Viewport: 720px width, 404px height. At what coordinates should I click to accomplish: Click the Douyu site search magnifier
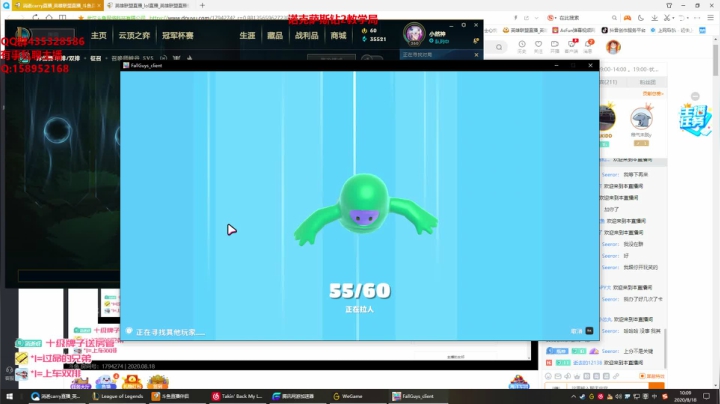499,47
